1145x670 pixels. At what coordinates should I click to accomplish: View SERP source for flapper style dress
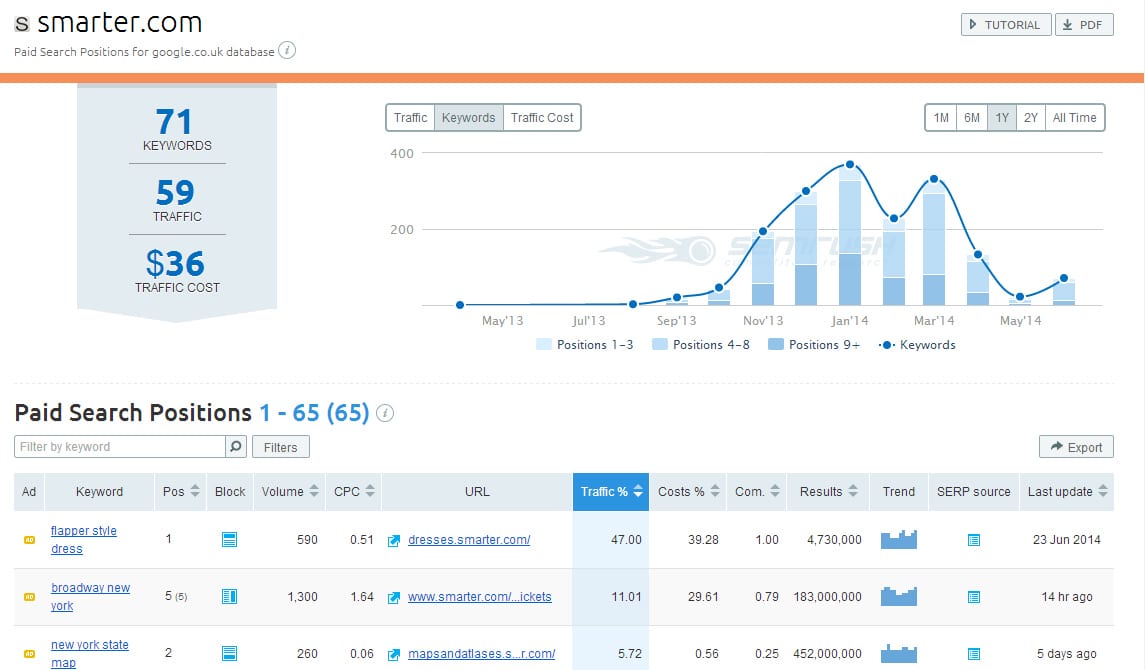point(973,540)
